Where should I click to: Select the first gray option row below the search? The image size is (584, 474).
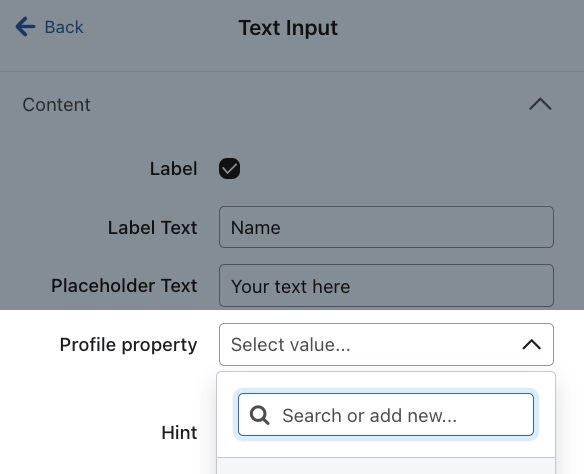(x=386, y=466)
